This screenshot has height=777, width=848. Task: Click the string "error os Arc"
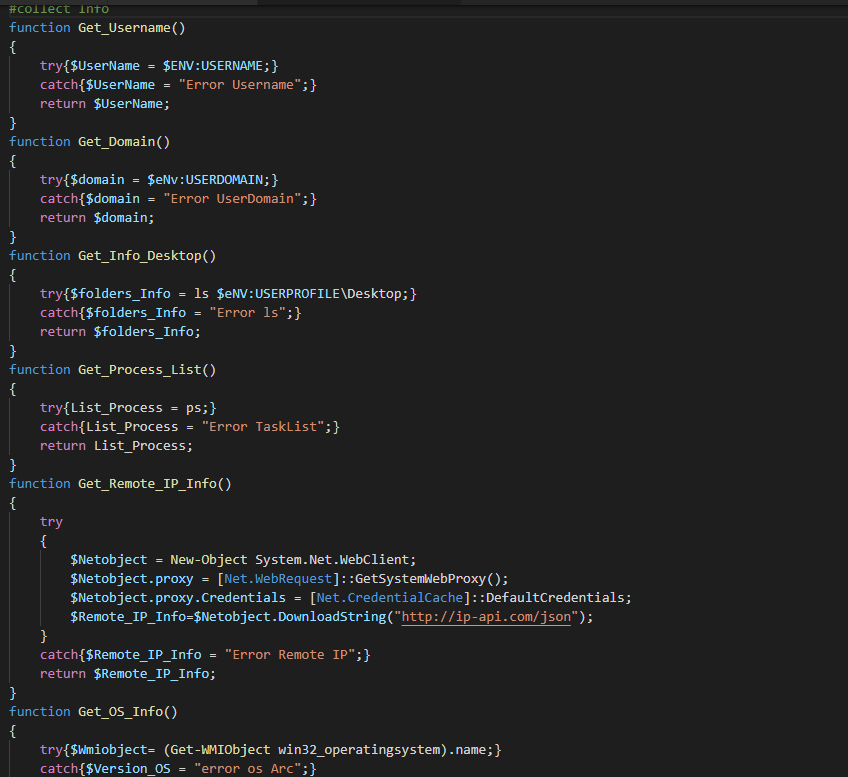pos(248,769)
